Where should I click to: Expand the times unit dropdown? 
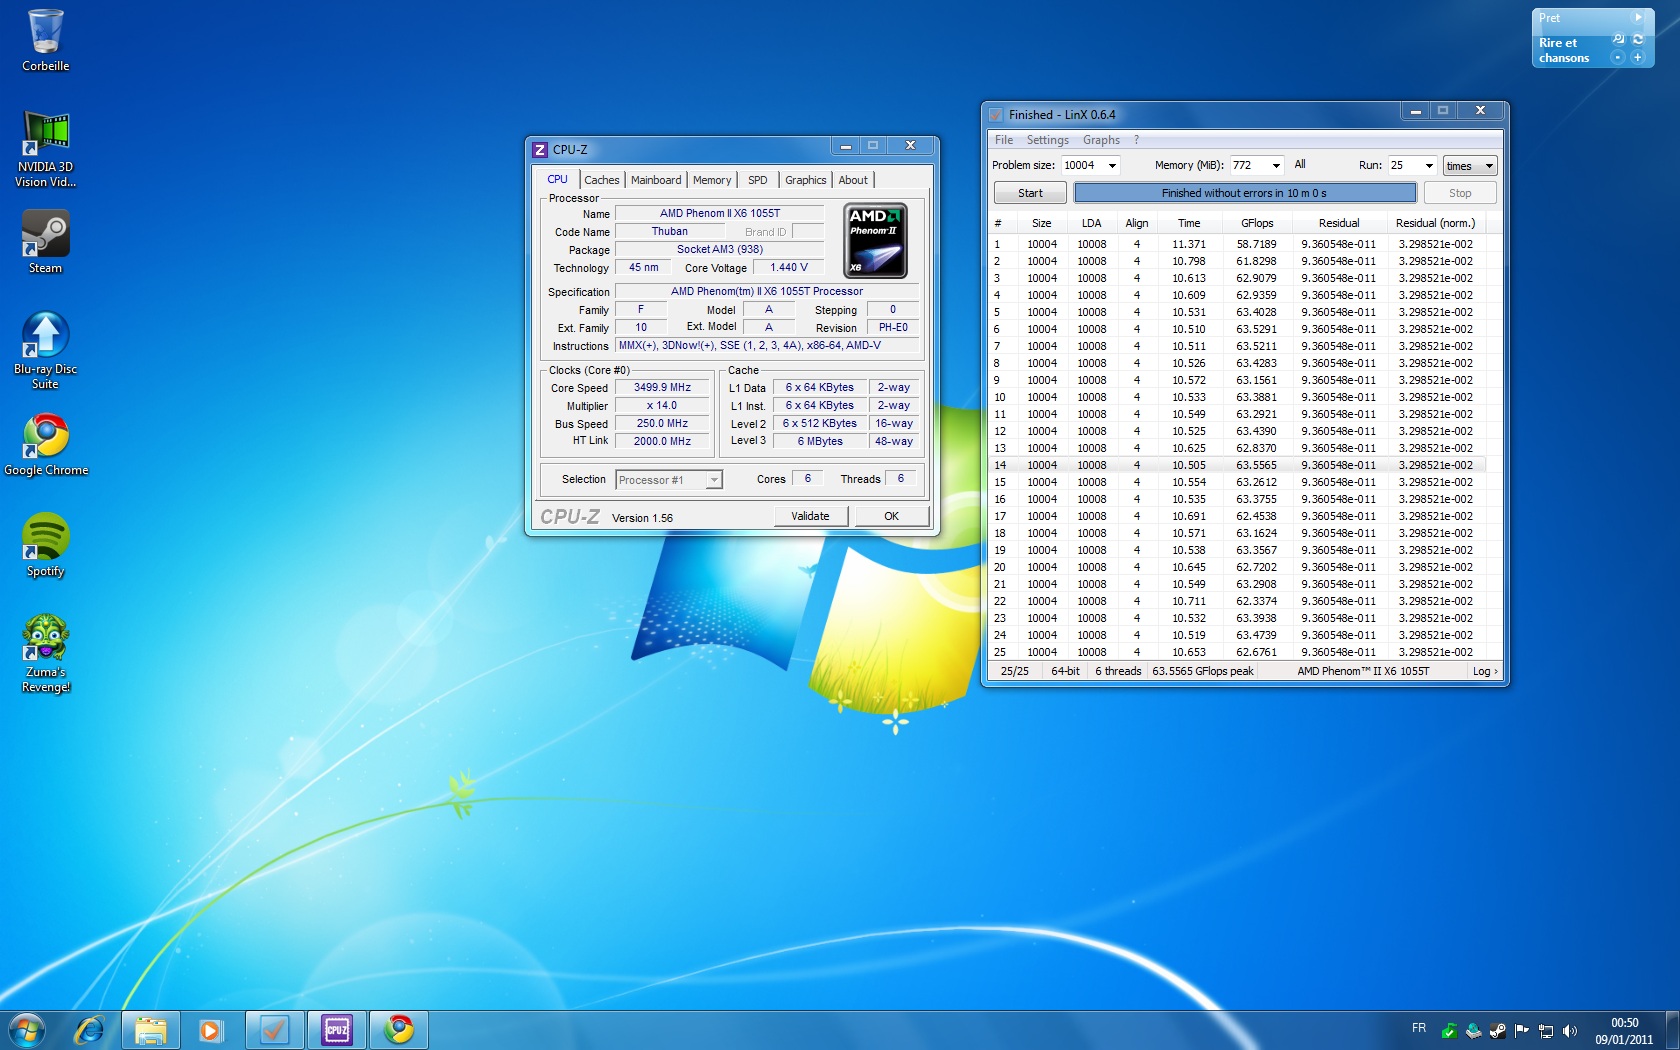1488,166
